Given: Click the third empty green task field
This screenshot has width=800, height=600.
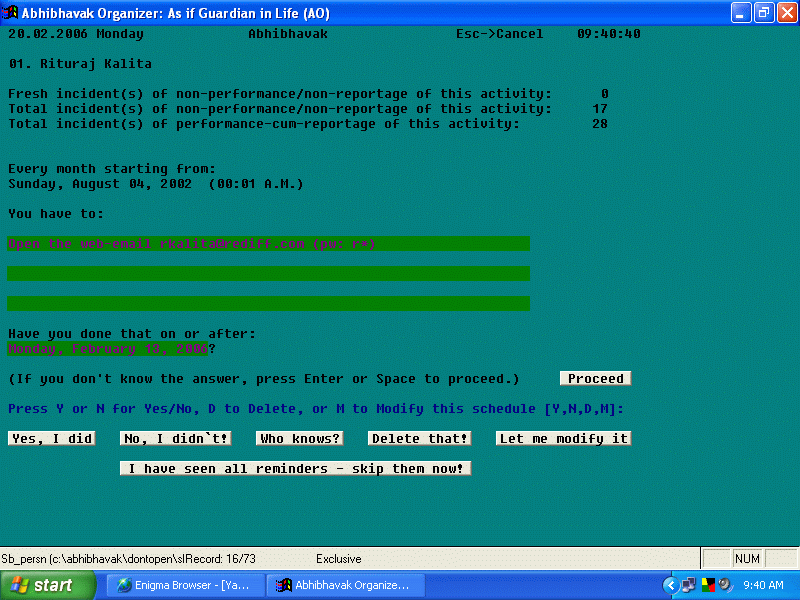Looking at the screenshot, I should 268,304.
